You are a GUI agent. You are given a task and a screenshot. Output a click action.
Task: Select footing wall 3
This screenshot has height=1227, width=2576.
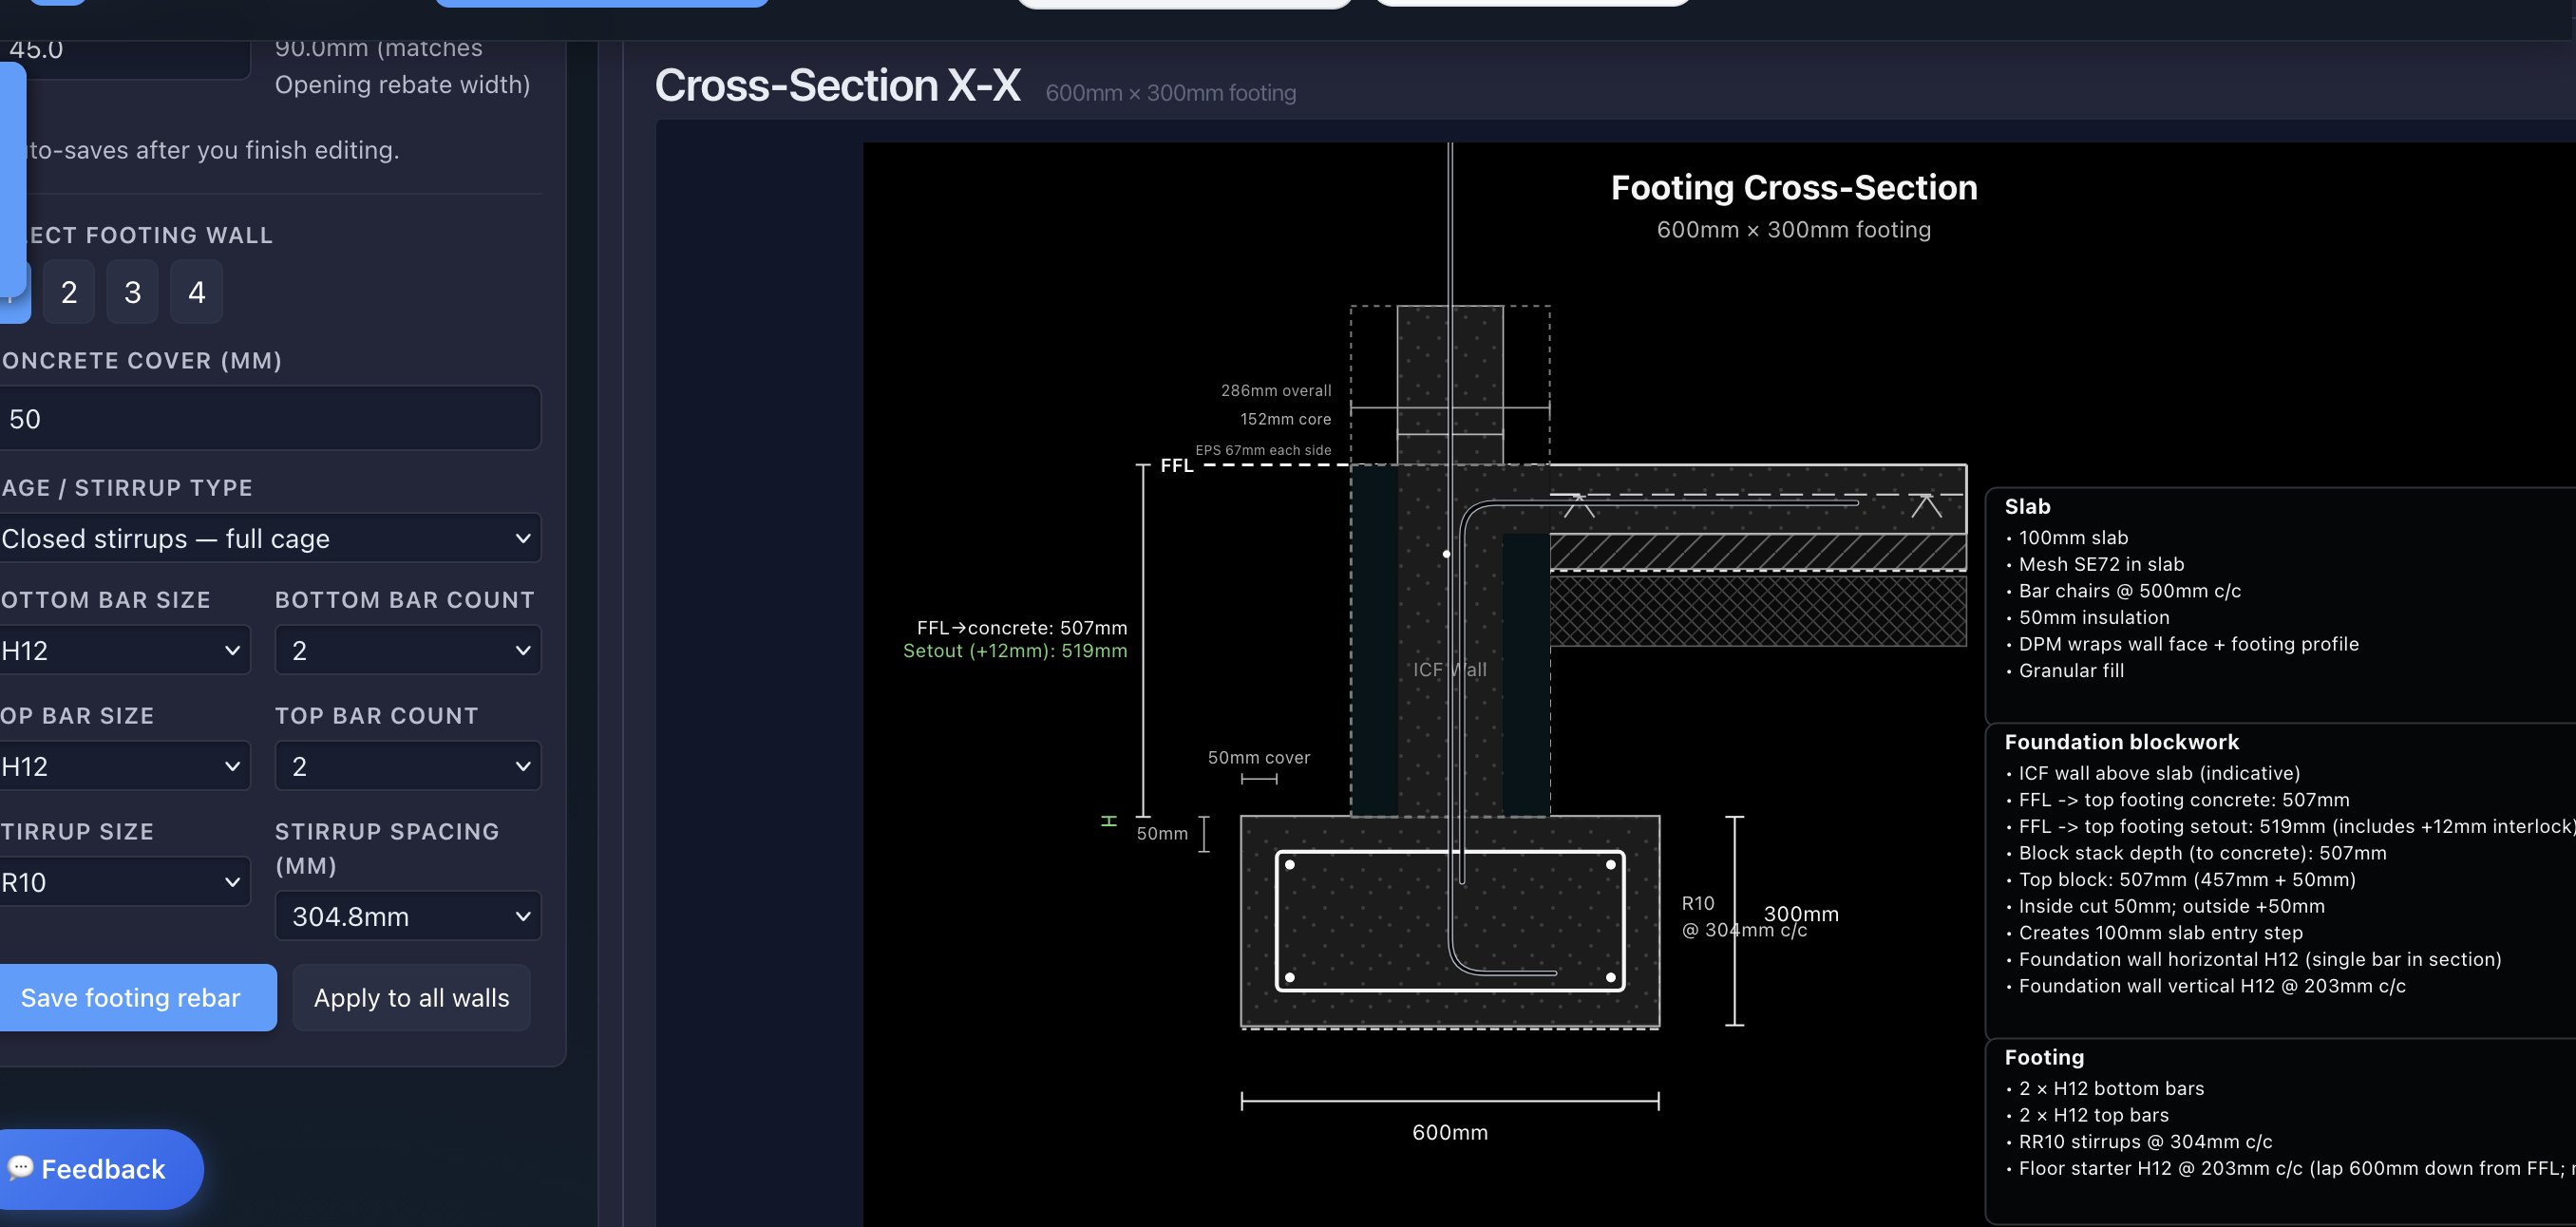132,291
